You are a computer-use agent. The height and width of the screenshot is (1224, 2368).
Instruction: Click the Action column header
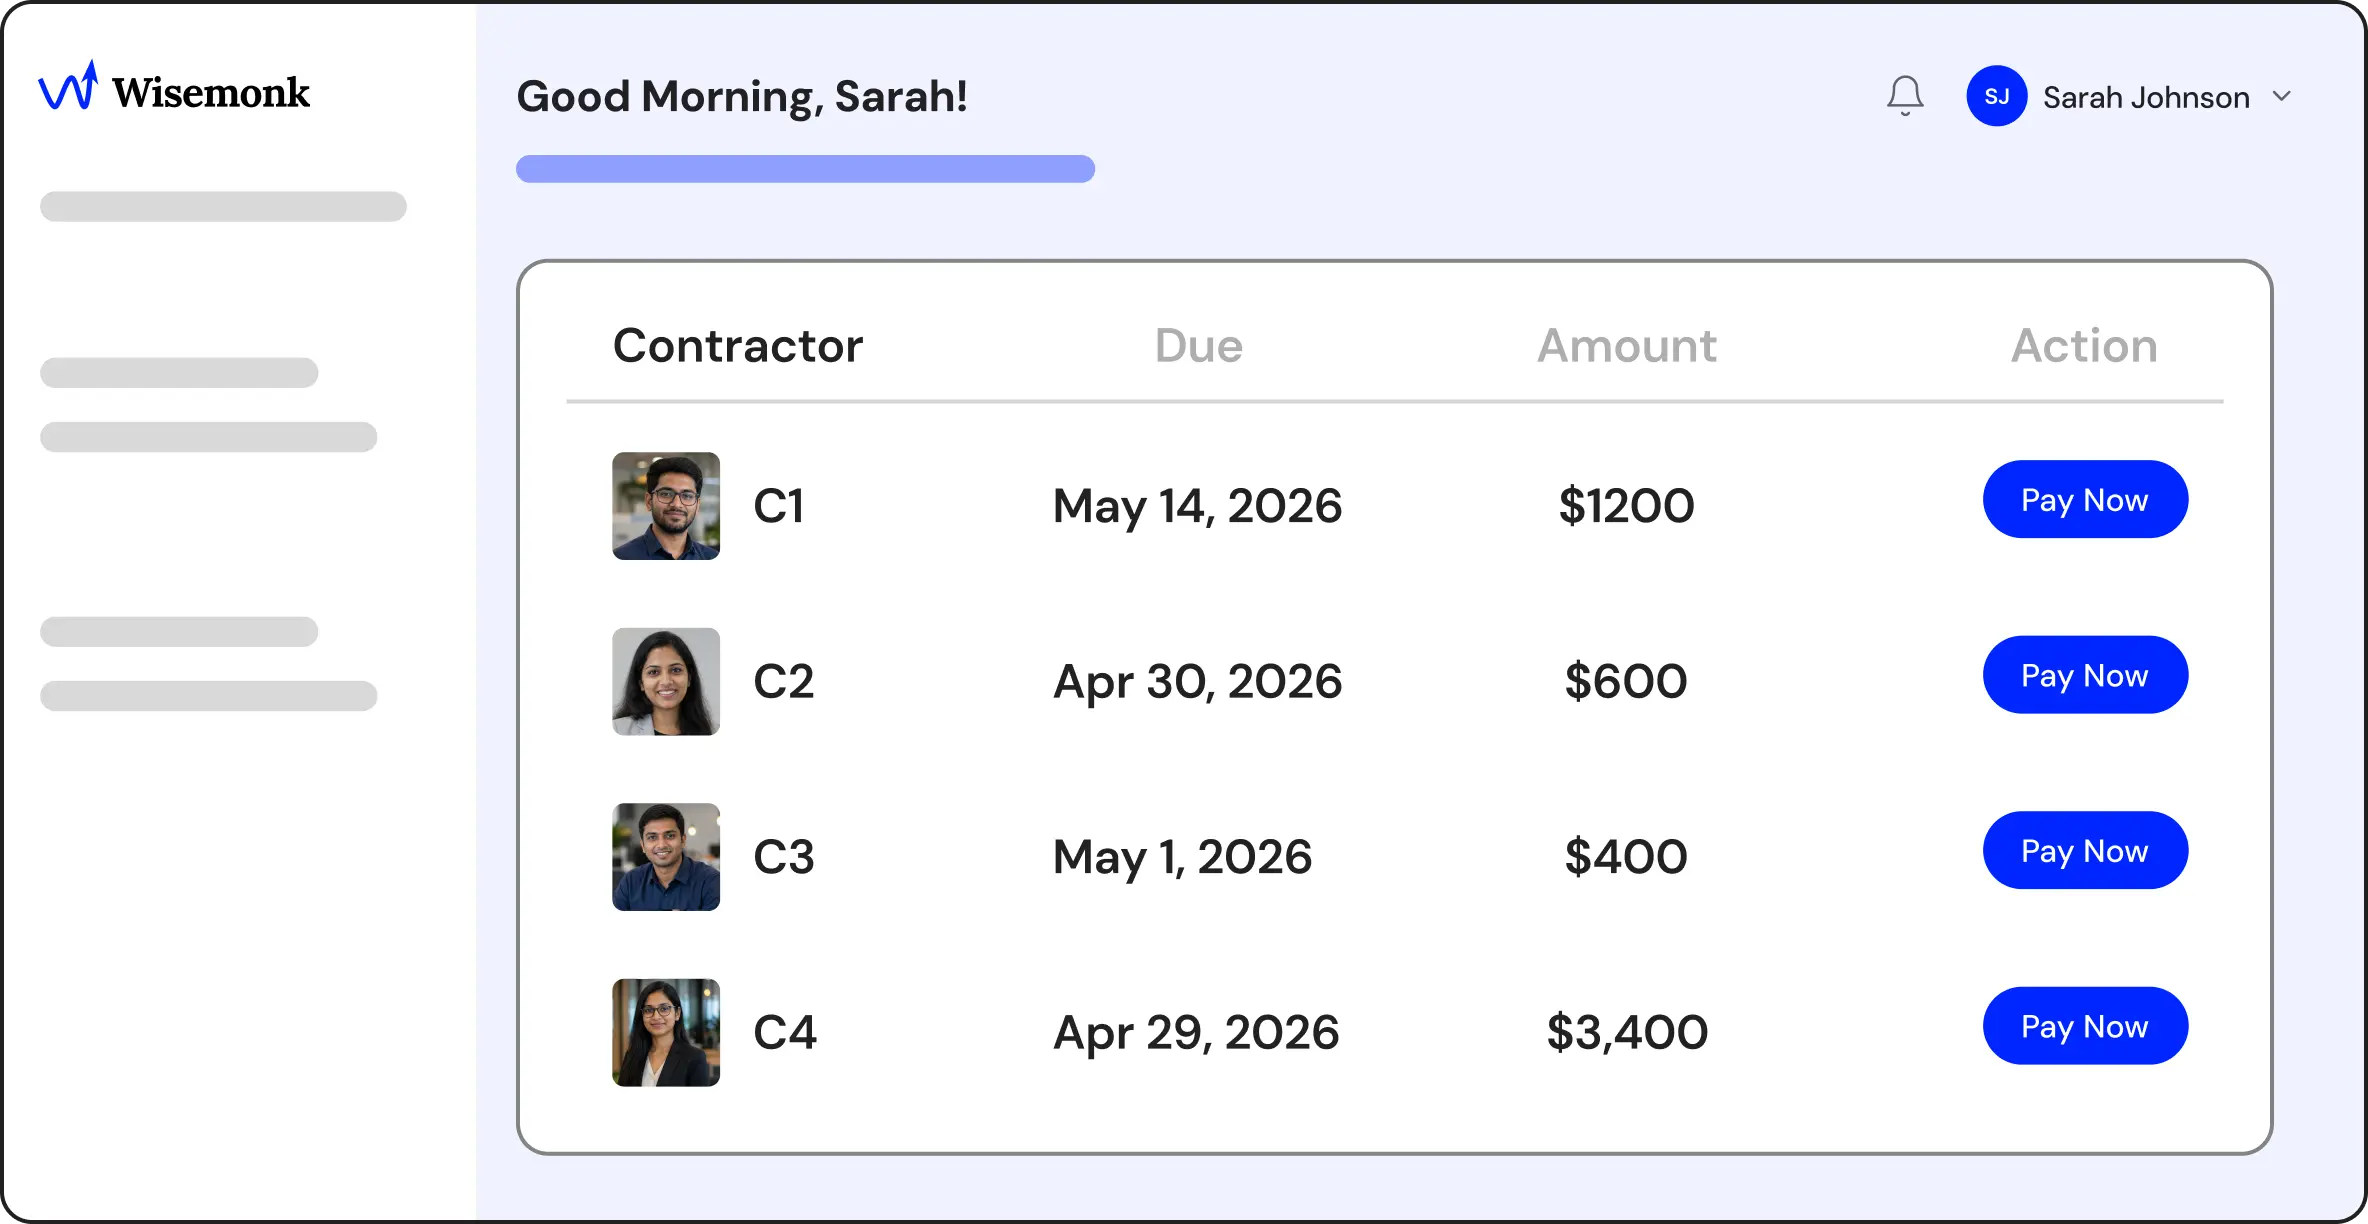(2085, 346)
